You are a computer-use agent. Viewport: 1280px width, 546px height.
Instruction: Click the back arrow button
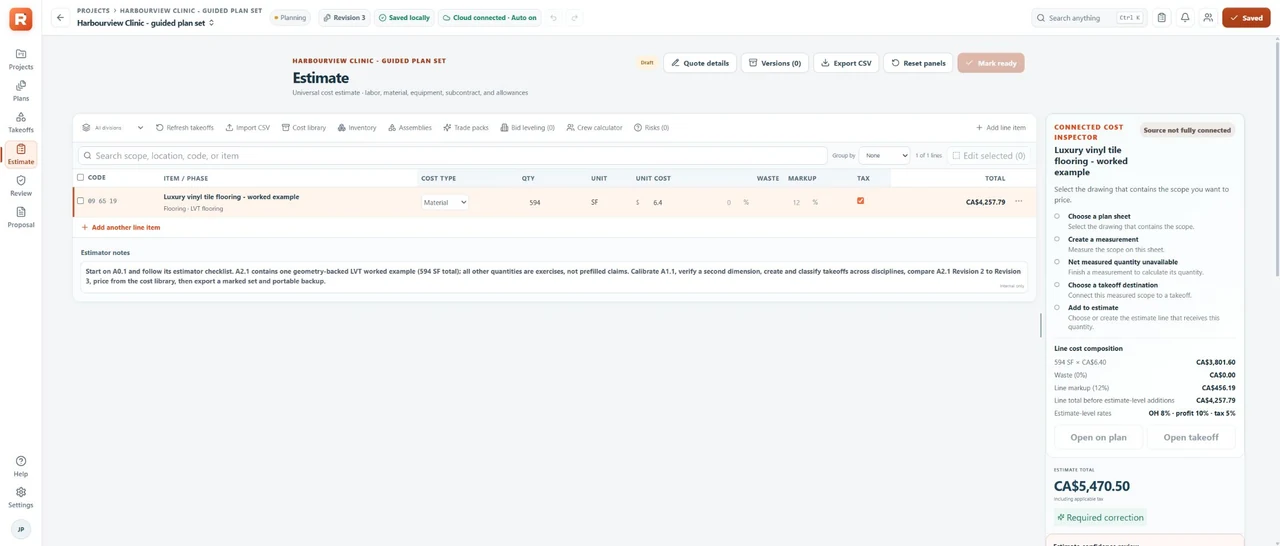(60, 18)
